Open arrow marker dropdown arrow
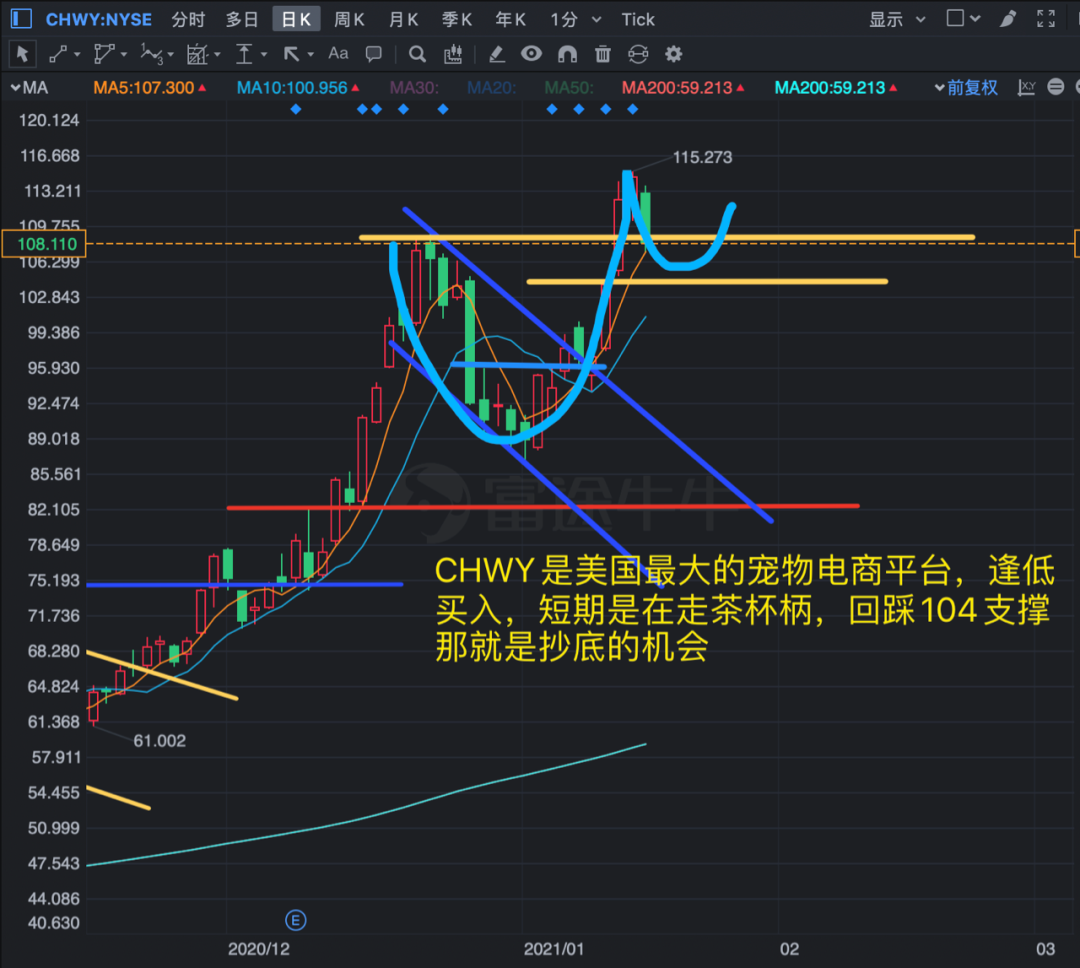Image resolution: width=1080 pixels, height=968 pixels. (x=311, y=54)
